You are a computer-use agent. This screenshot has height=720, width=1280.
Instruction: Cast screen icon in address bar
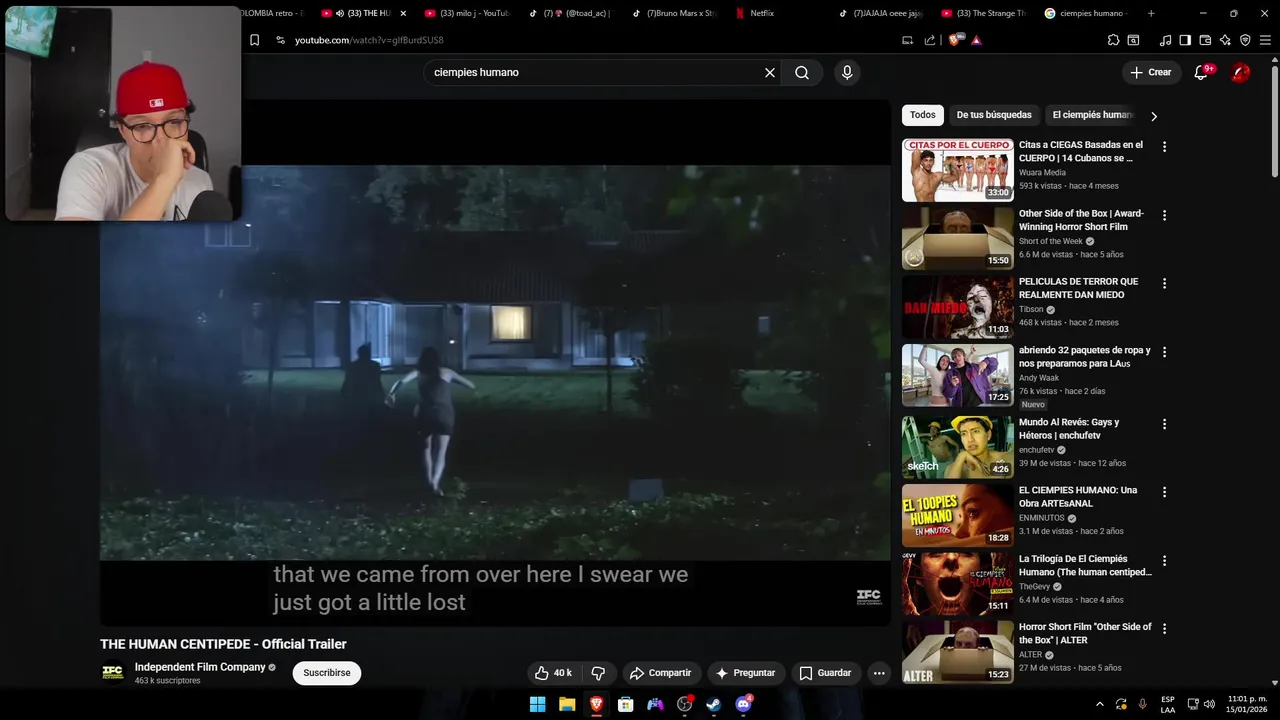point(907,40)
